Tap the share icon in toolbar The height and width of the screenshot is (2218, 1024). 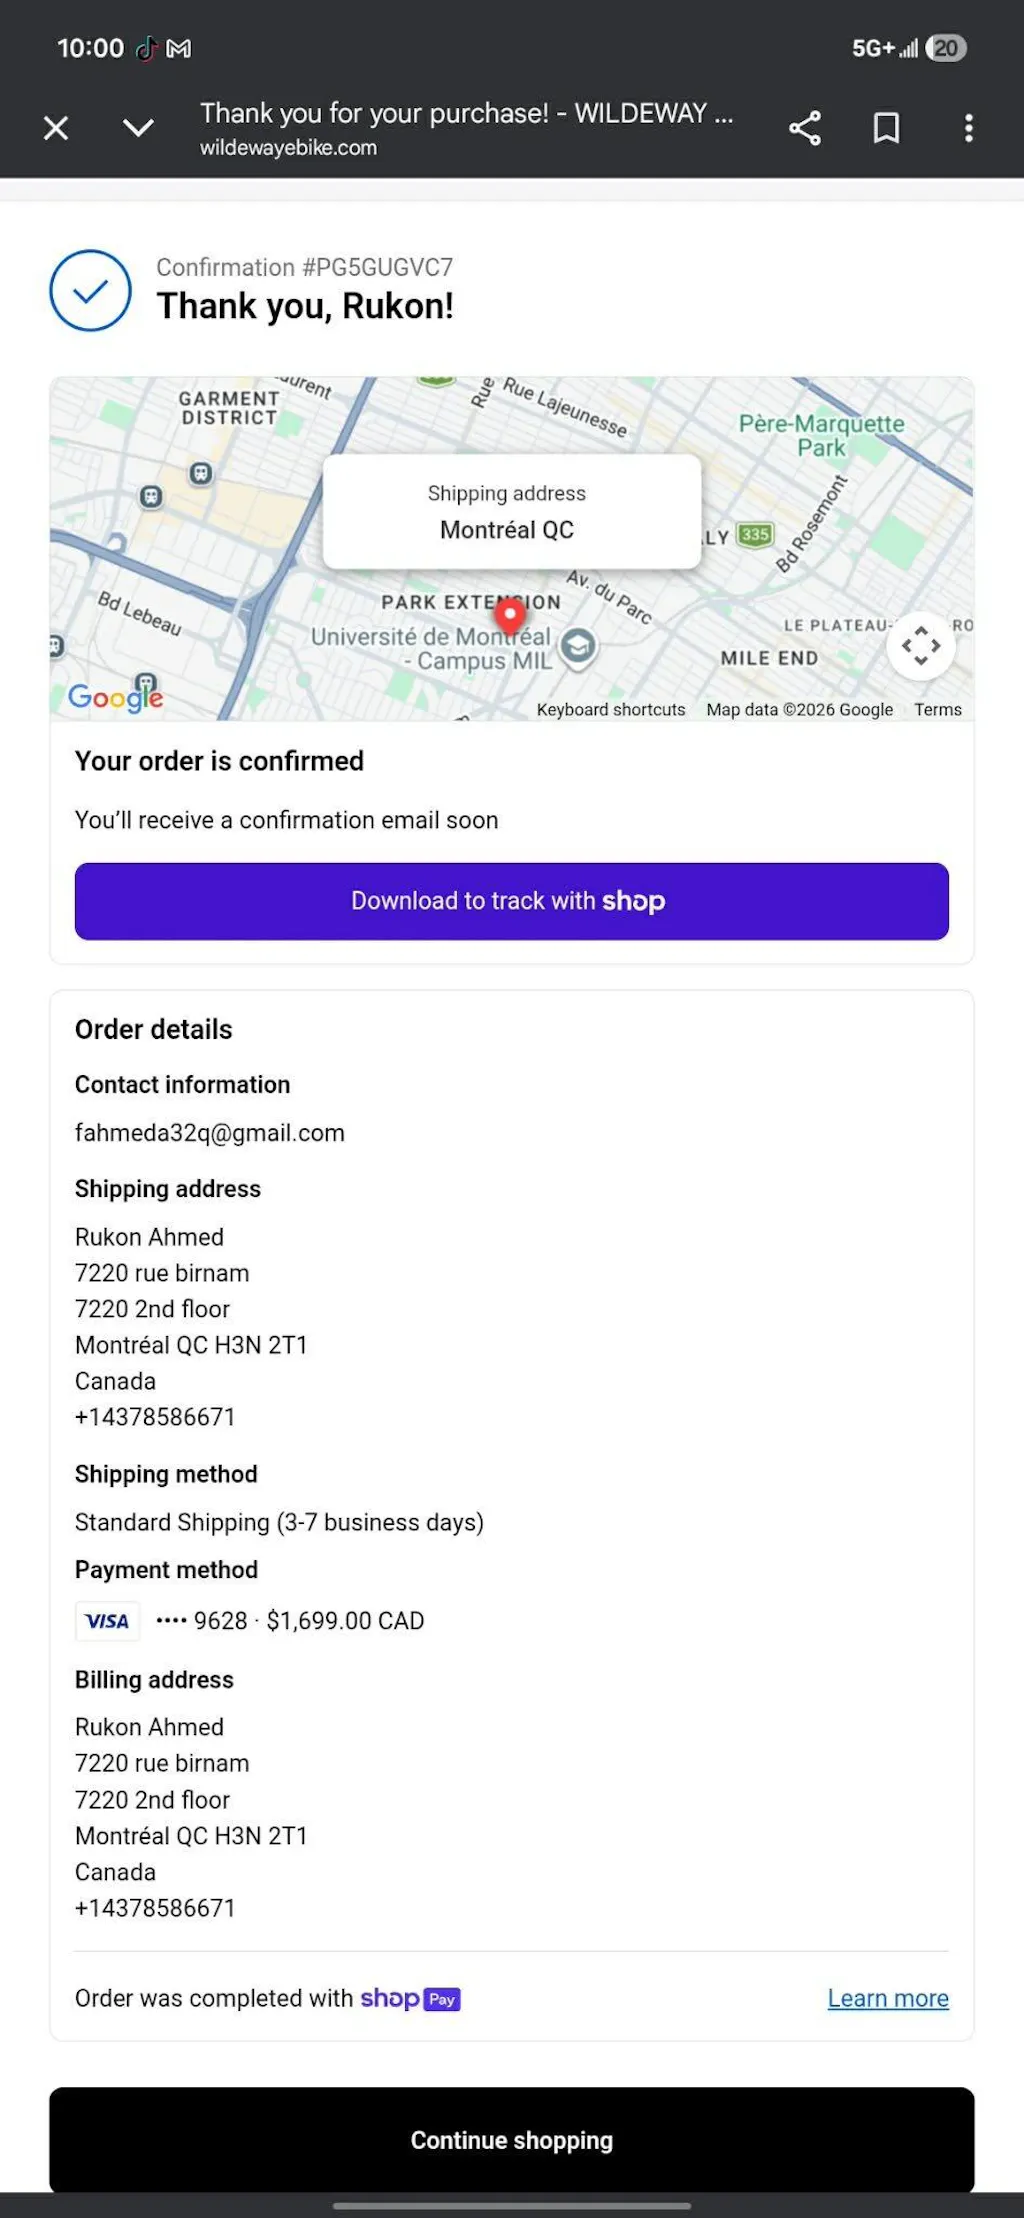805,128
